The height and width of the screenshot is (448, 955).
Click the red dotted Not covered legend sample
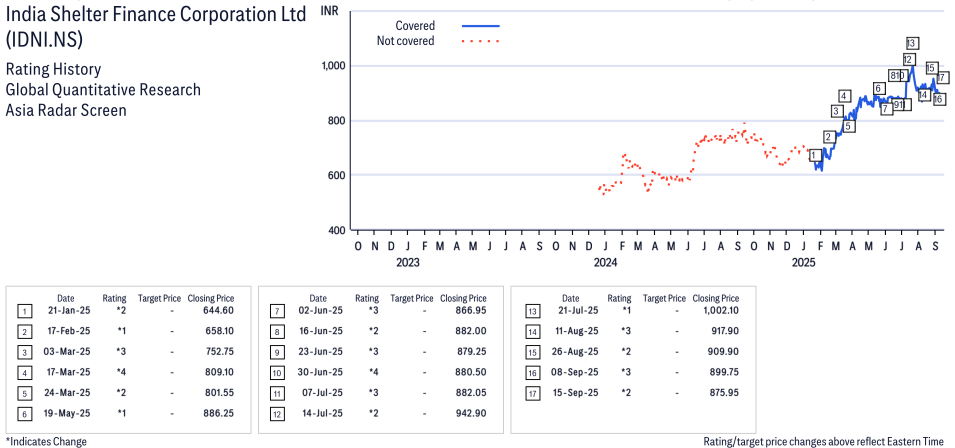[x=481, y=41]
